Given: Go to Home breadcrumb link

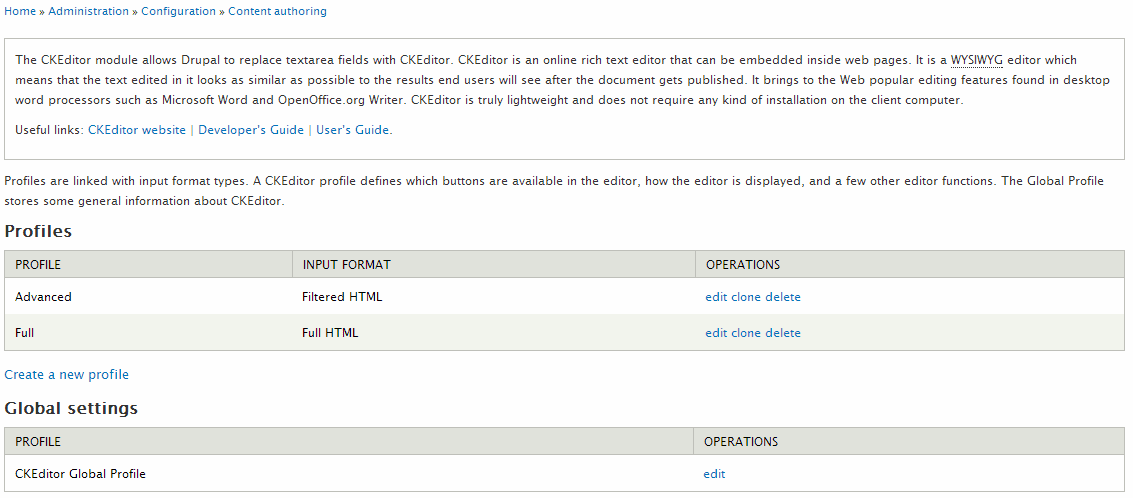Looking at the screenshot, I should (x=20, y=12).
